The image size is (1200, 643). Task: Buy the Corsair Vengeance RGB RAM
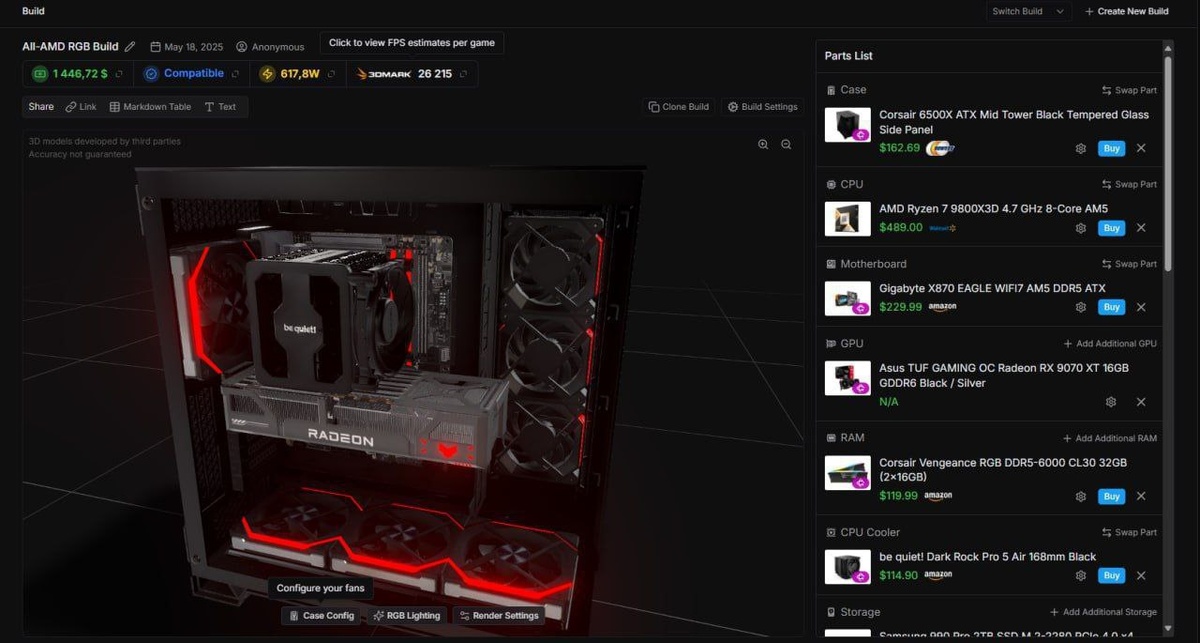1111,496
